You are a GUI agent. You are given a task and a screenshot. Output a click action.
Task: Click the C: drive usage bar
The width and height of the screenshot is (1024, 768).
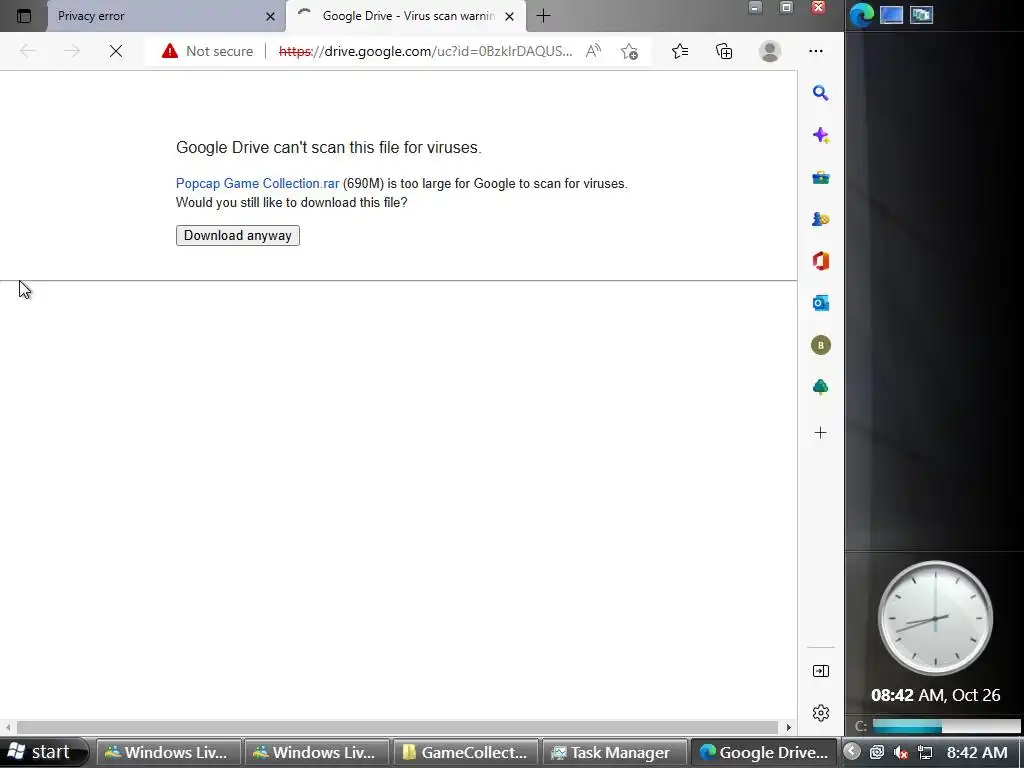click(946, 726)
